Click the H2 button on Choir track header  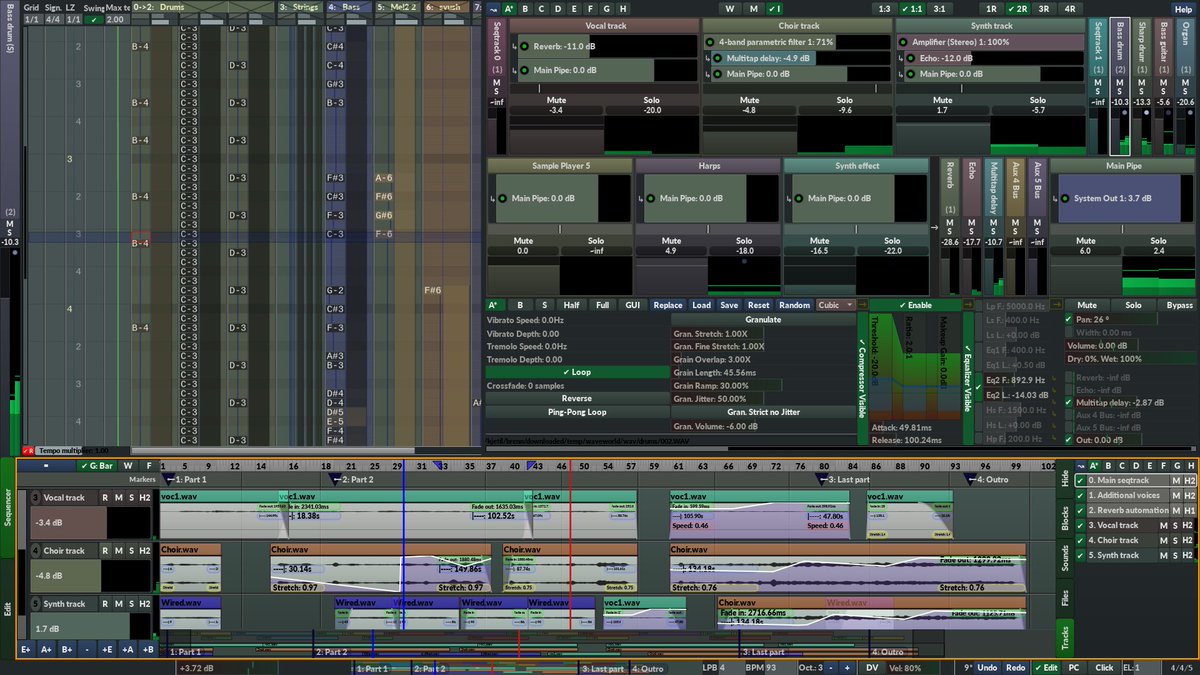(145, 550)
